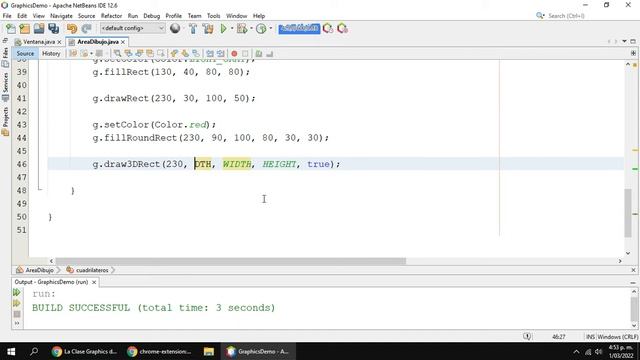
Task: Click the first profiler snapshot icon
Action: pyautogui.click(x=328, y=29)
